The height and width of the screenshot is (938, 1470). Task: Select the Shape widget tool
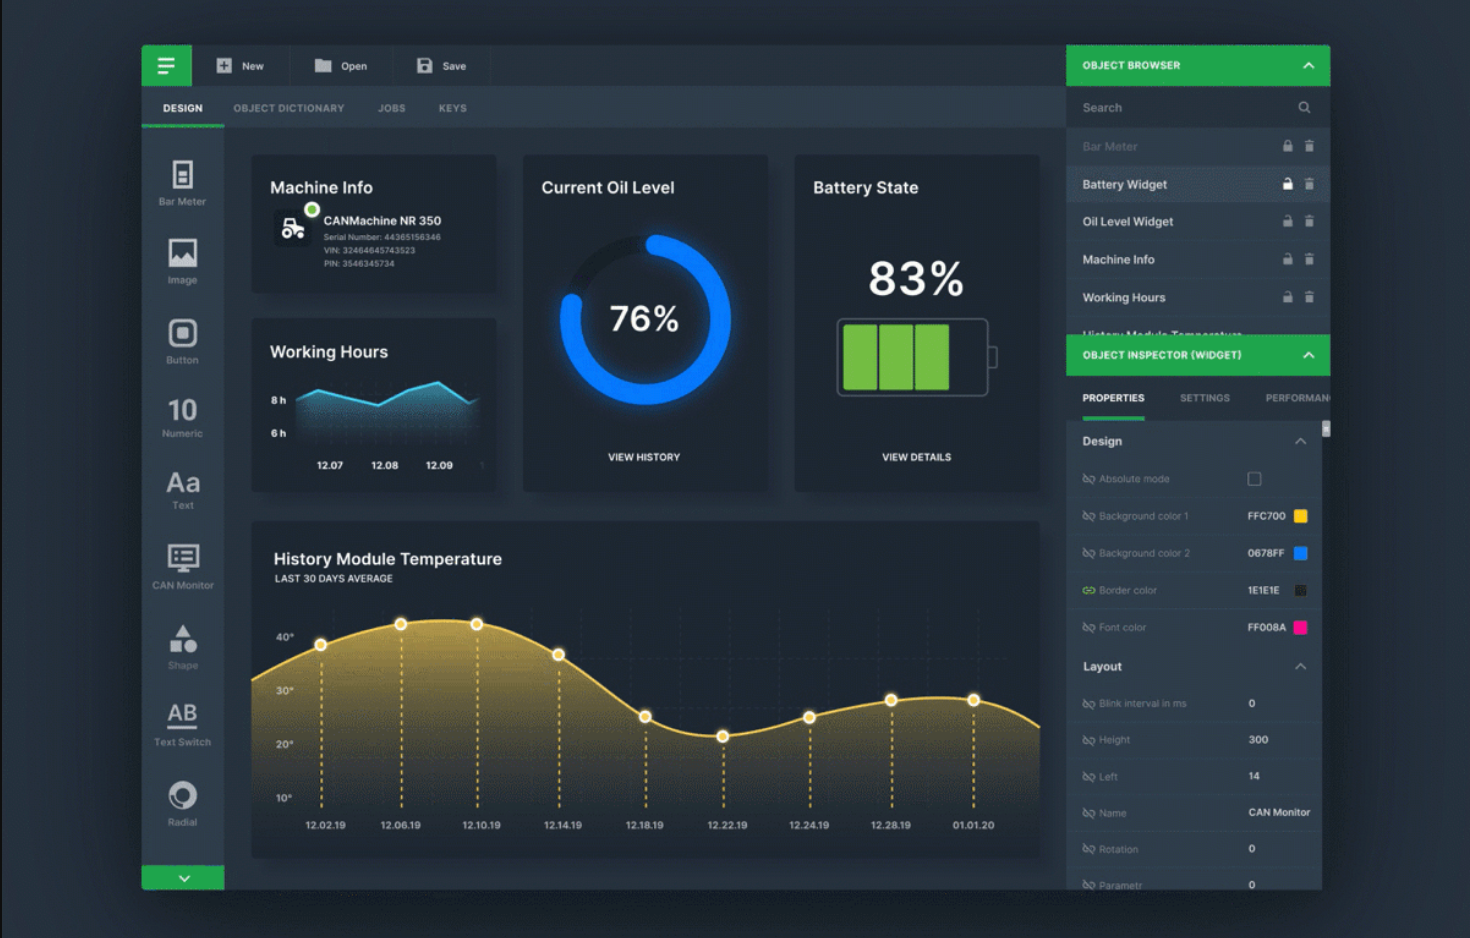[182, 647]
